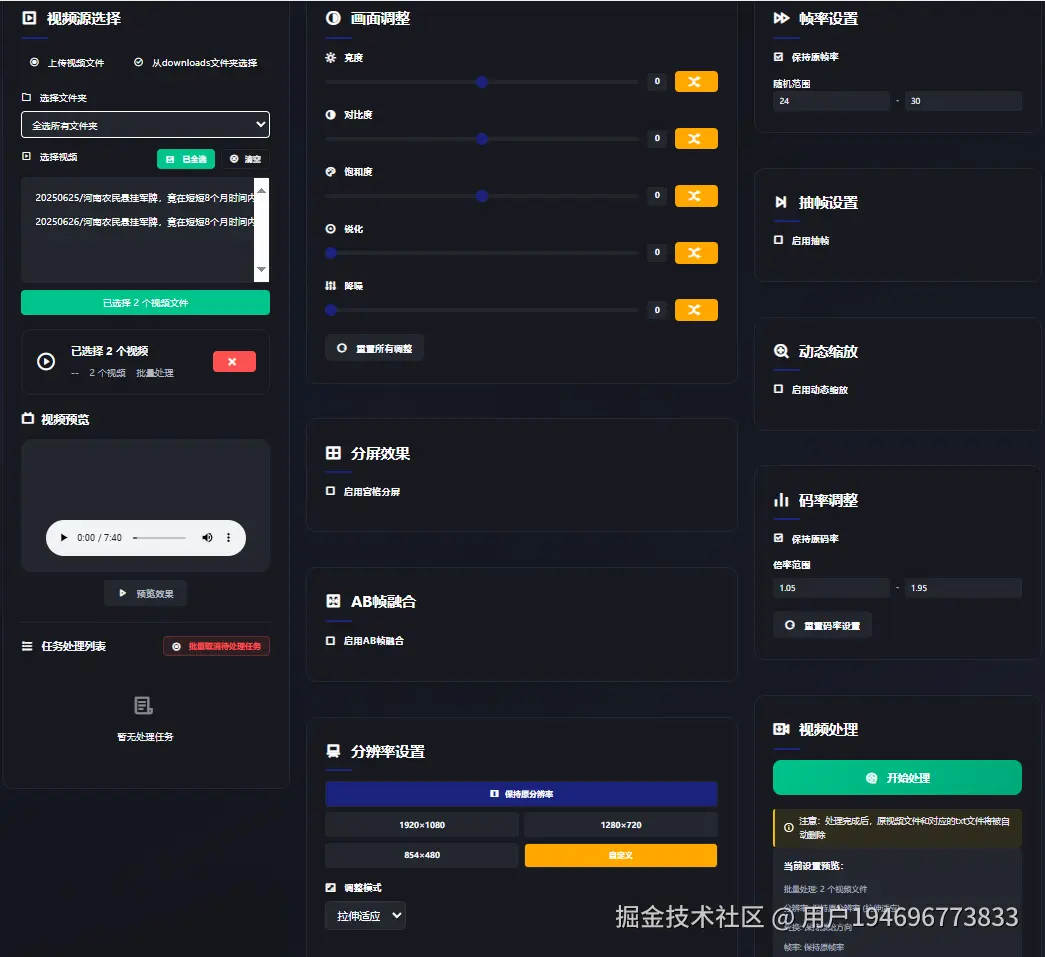
Task: Click the 1.05 倍率范围 input field
Action: click(x=830, y=588)
